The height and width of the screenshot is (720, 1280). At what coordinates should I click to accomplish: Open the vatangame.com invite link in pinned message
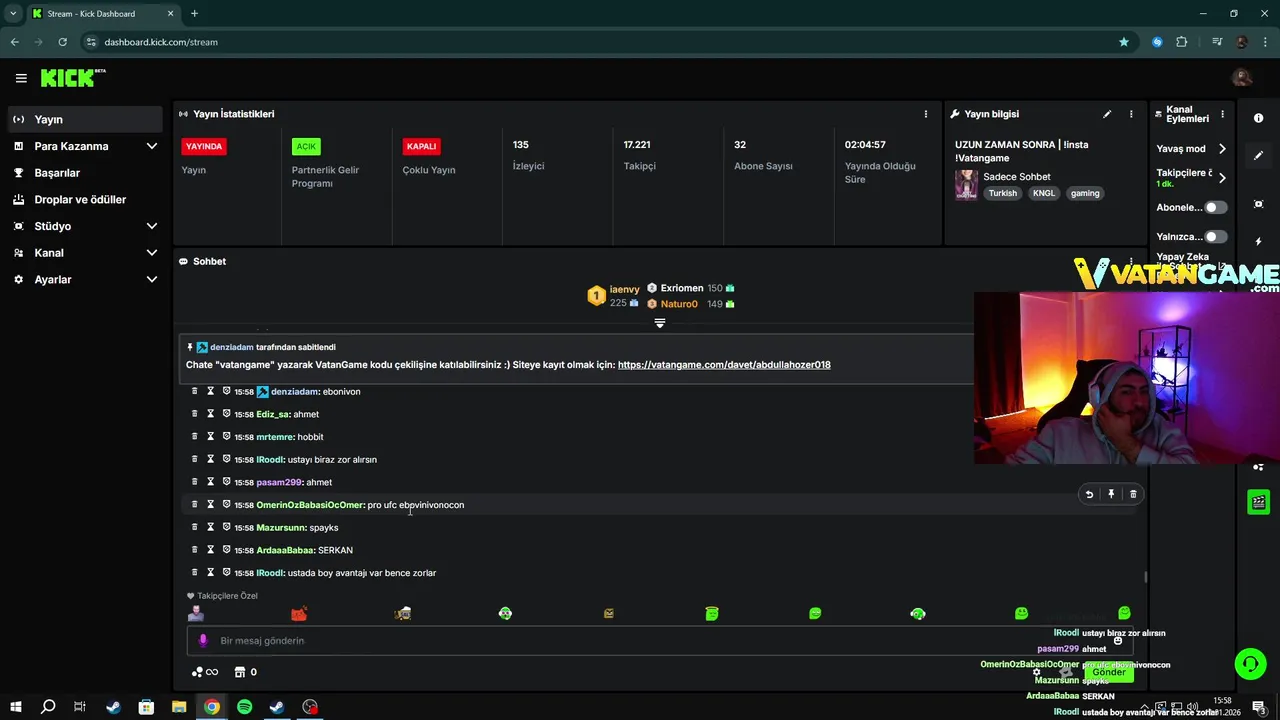(724, 365)
